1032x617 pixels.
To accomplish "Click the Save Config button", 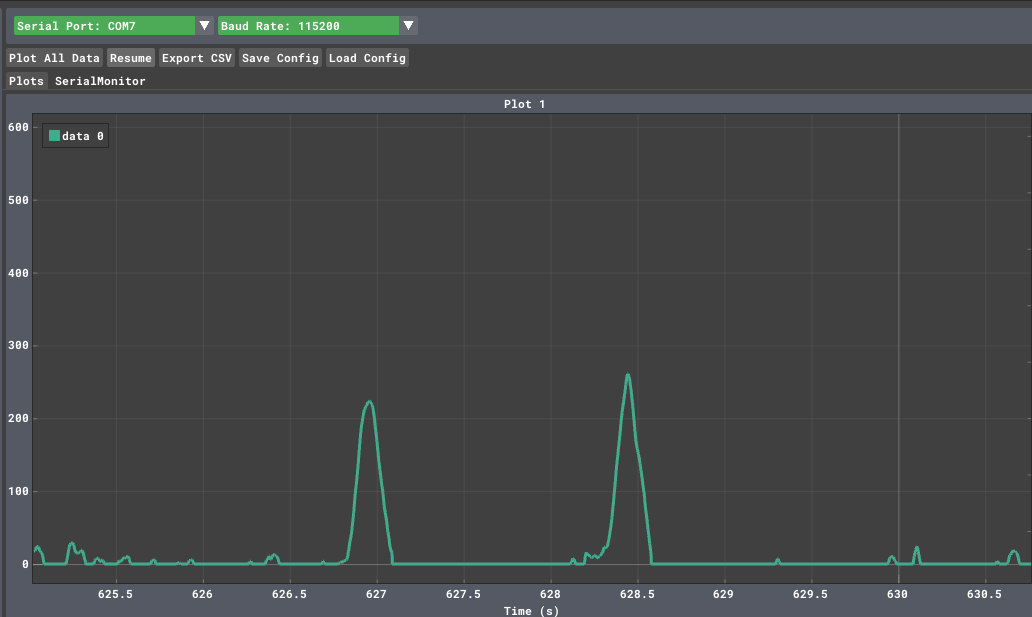I will tap(280, 58).
